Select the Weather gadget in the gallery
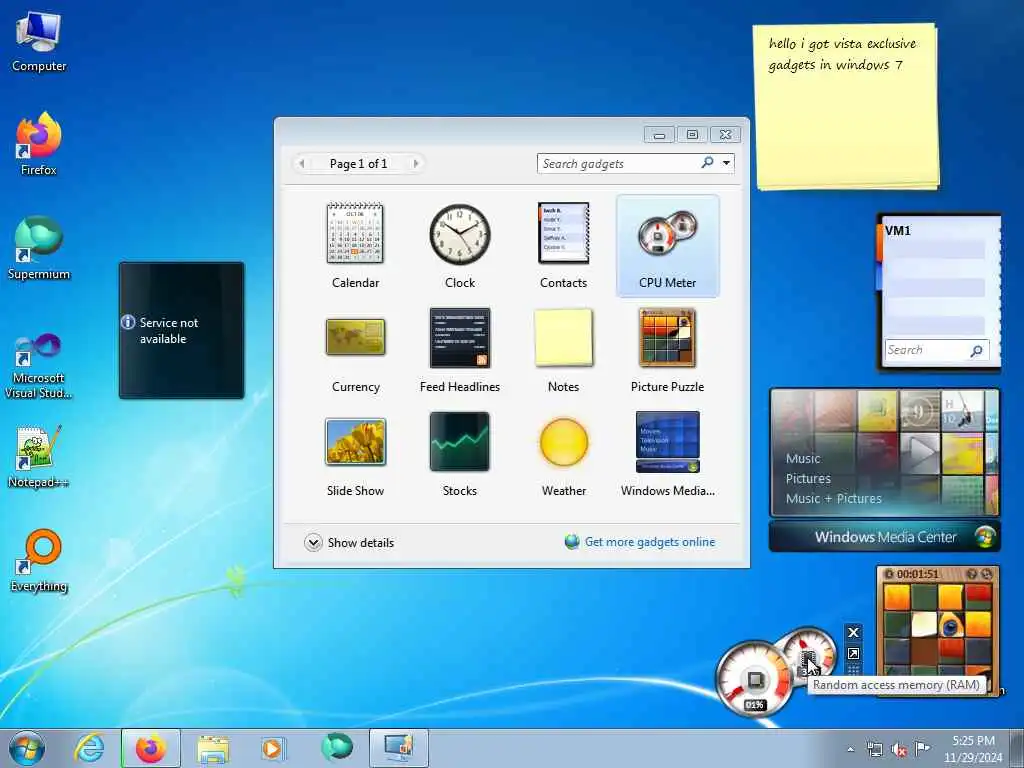Viewport: 1024px width, 768px height. tap(564, 454)
